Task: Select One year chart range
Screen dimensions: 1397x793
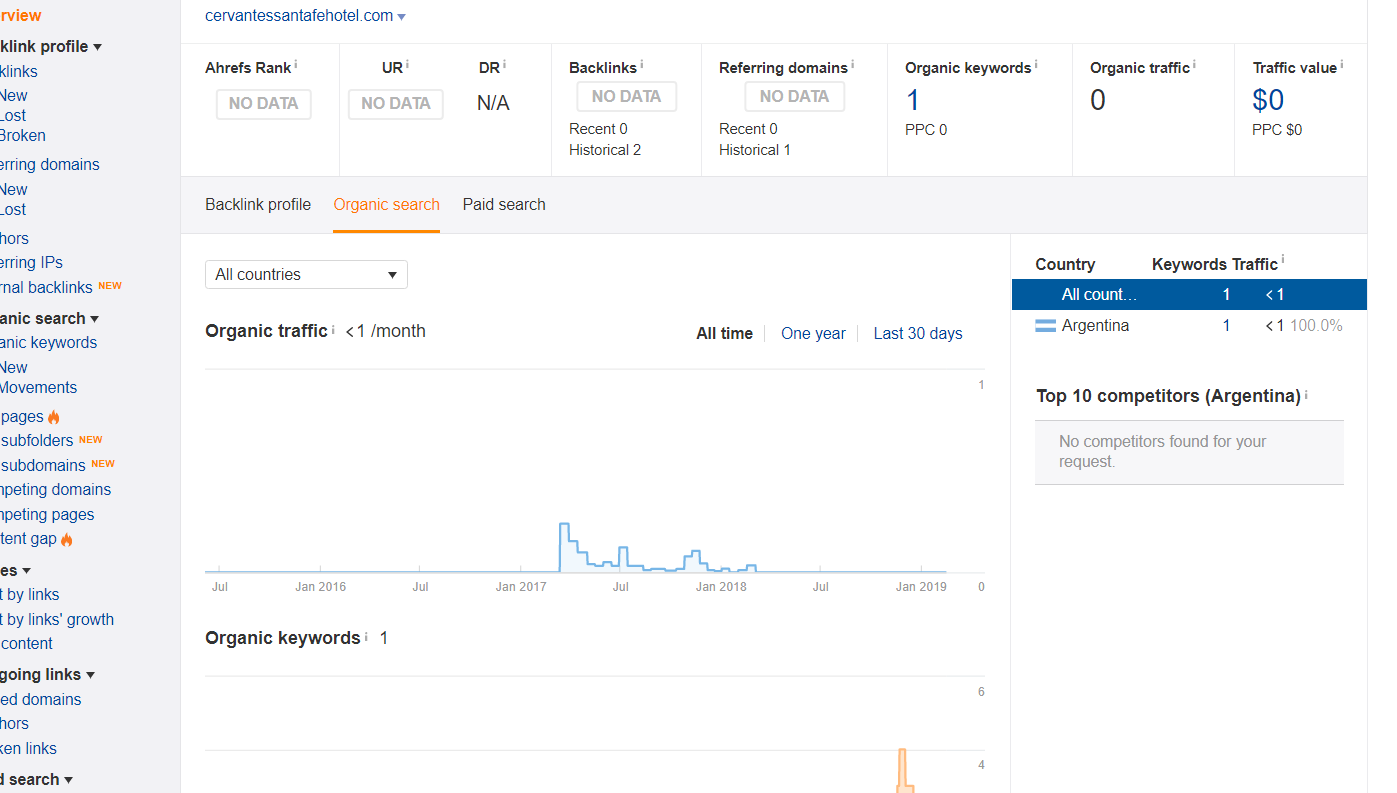Action: [x=813, y=334]
